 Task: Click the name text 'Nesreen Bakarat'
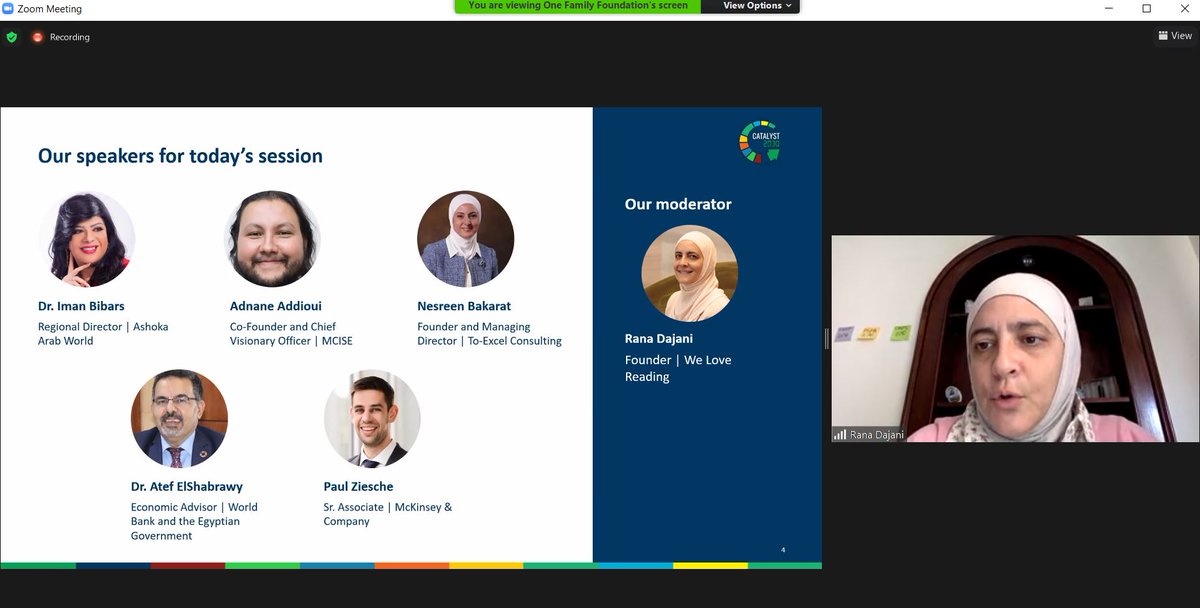[464, 306]
